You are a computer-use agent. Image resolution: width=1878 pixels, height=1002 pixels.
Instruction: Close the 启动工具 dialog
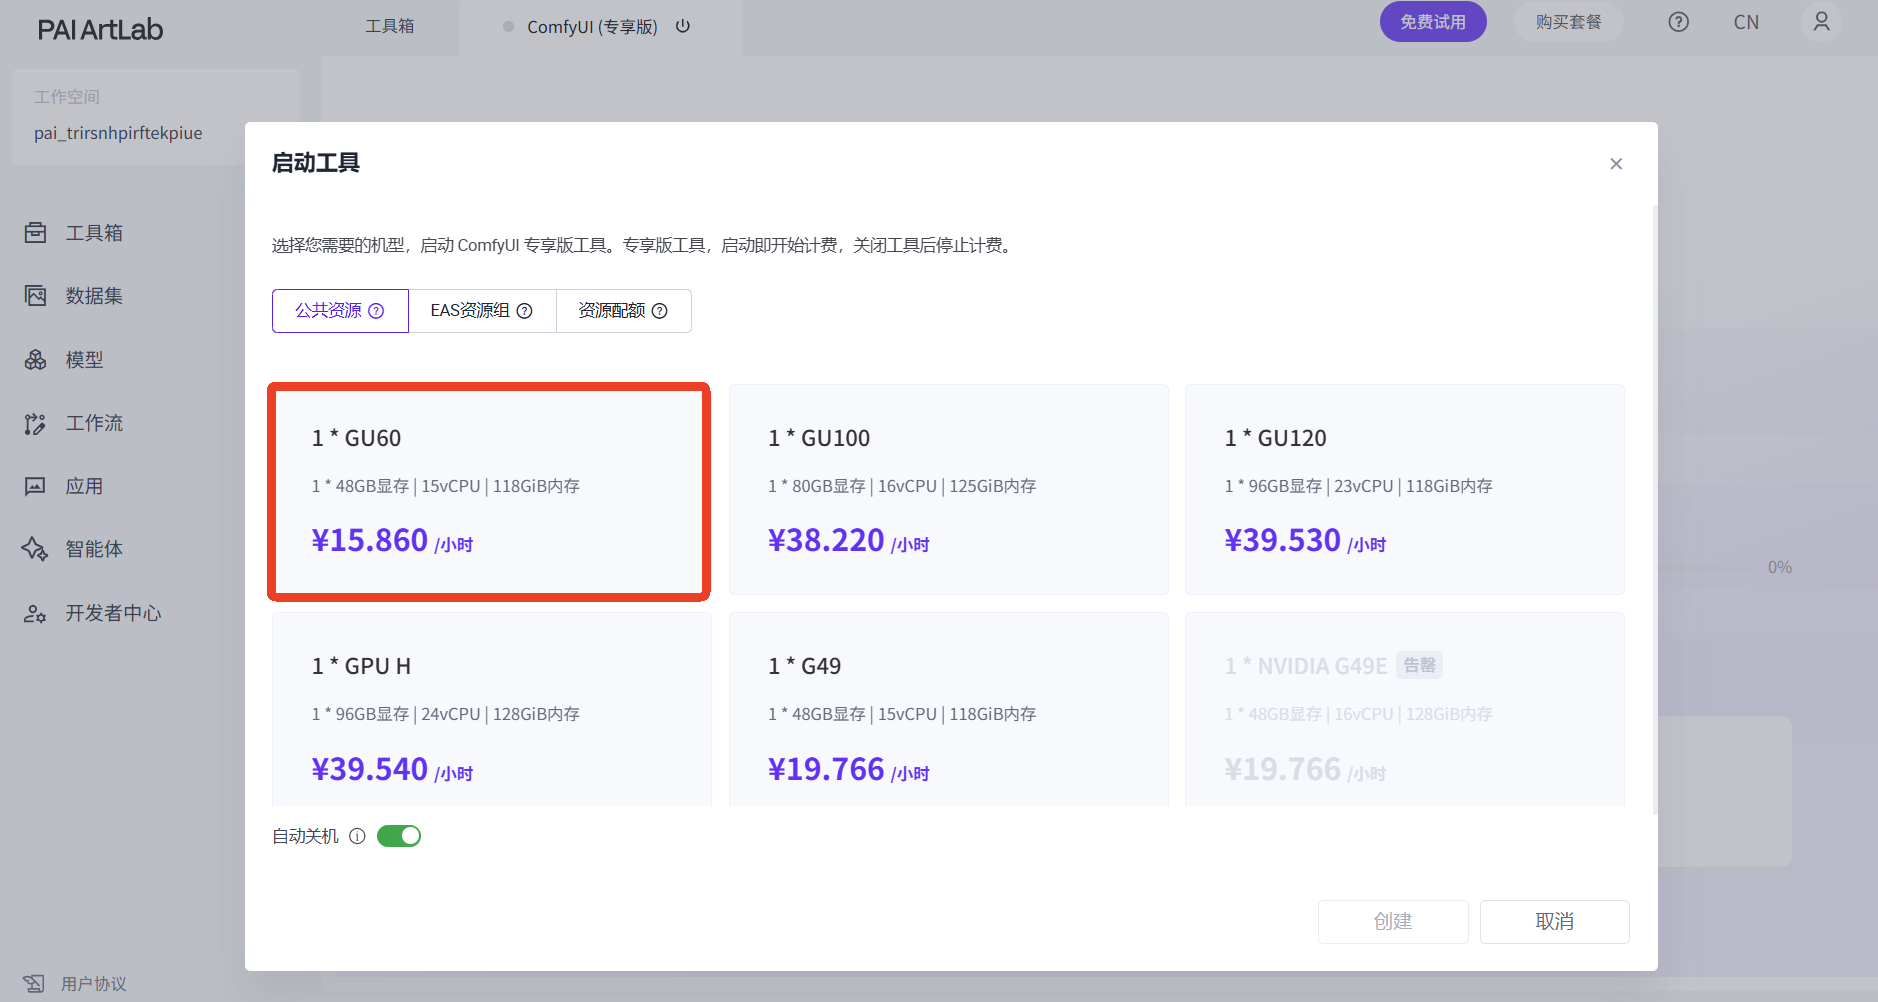(x=1616, y=164)
